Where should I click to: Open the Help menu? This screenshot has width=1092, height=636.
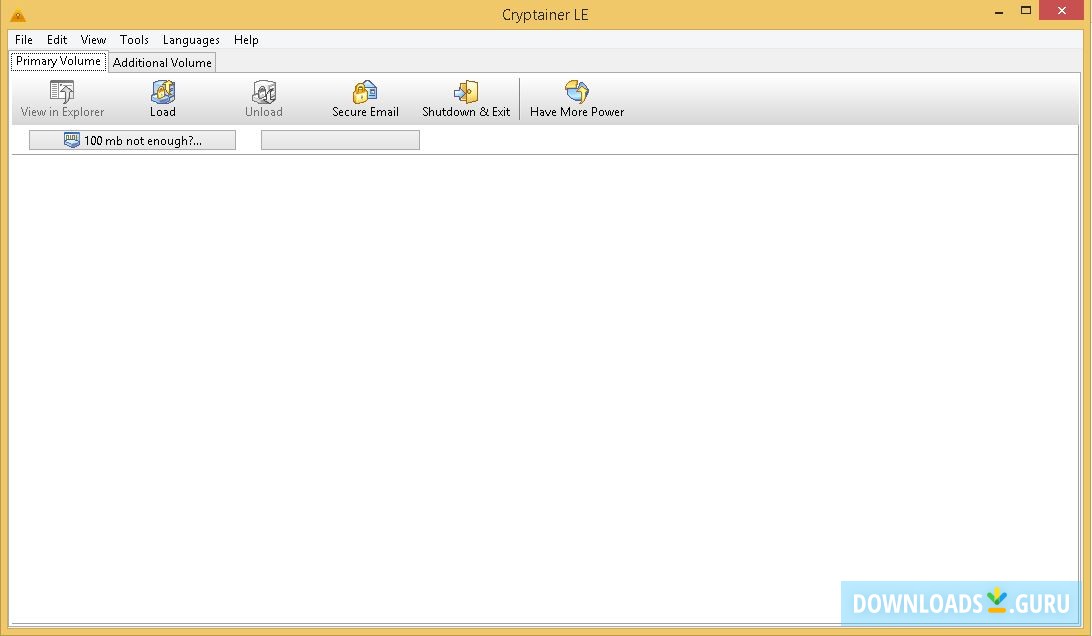[x=246, y=40]
